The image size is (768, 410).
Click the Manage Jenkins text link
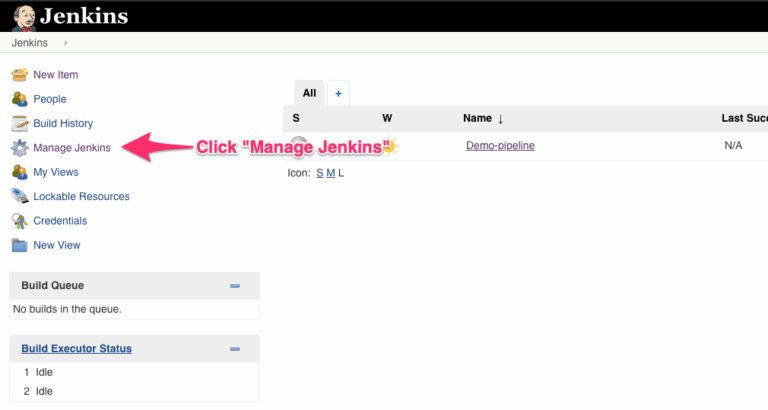72,148
